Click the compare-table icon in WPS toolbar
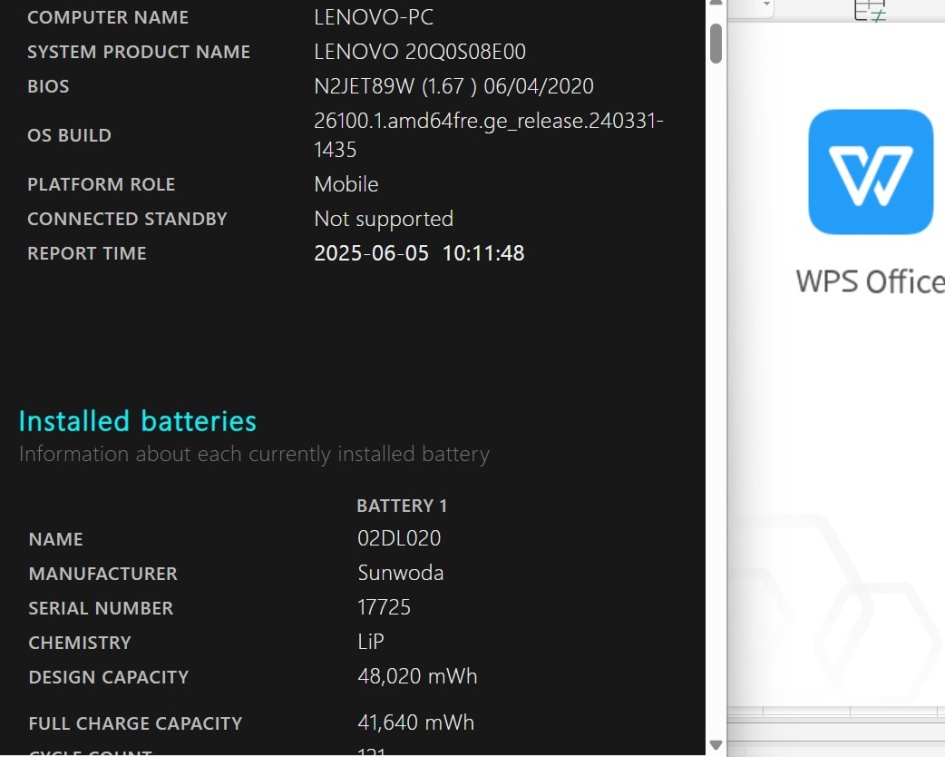The image size is (945, 757). 870,10
